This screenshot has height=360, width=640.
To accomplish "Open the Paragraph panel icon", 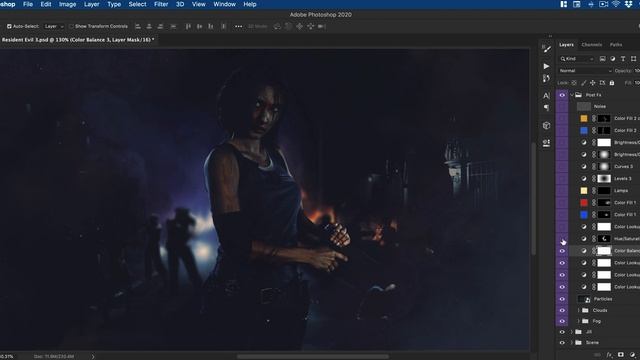I will point(547,108).
